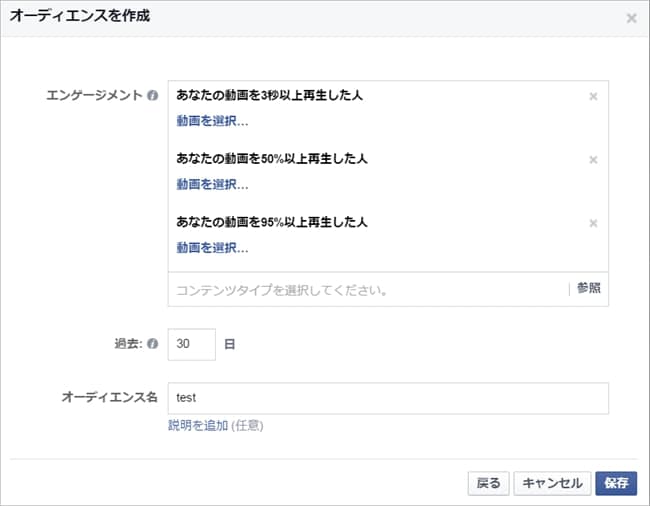The height and width of the screenshot is (506, 650).
Task: Click info icon beside 過去 label
Action: 153,344
